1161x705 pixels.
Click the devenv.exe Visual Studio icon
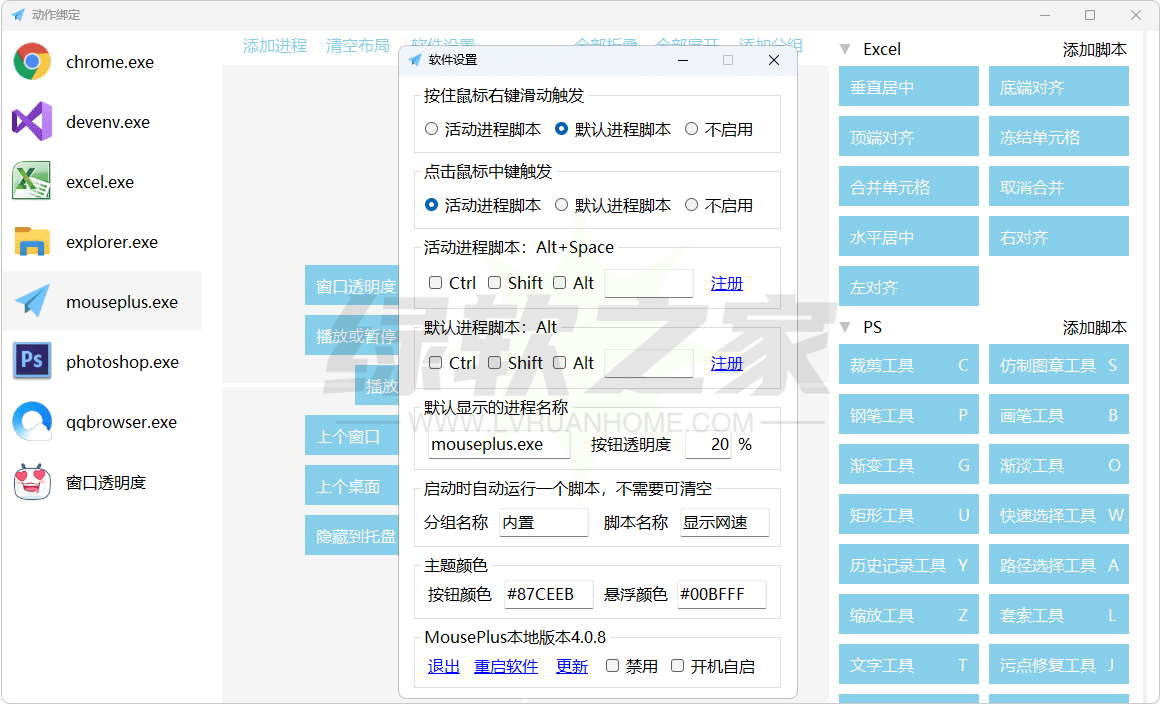32,122
